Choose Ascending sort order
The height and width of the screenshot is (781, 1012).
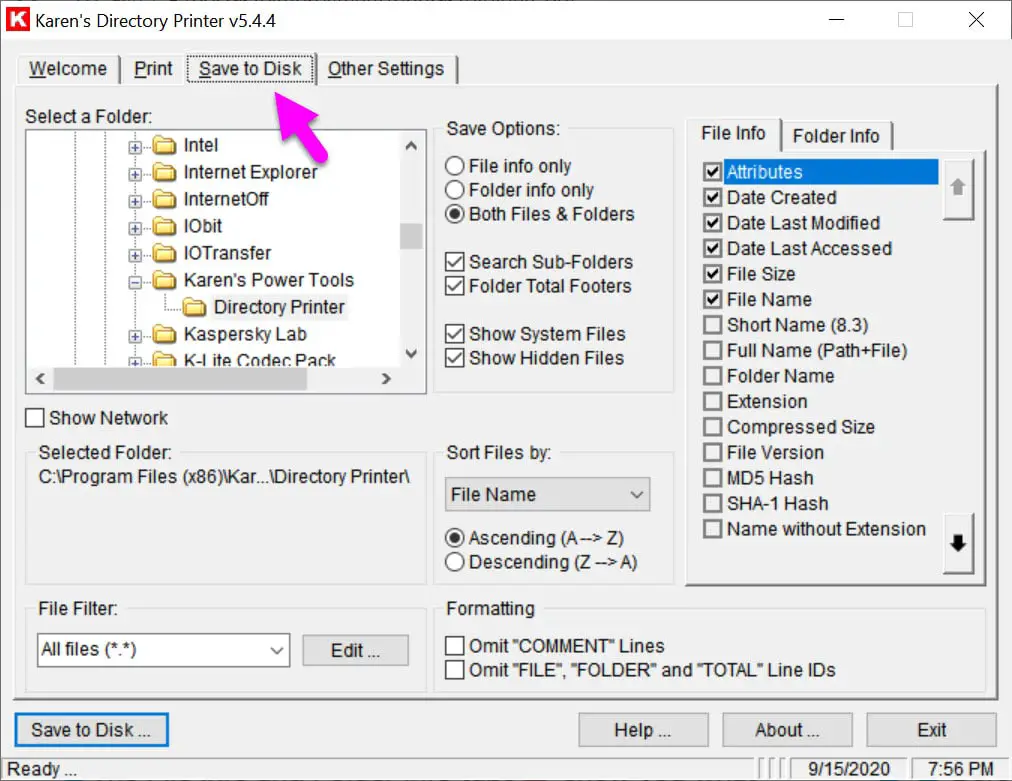pyautogui.click(x=534, y=538)
